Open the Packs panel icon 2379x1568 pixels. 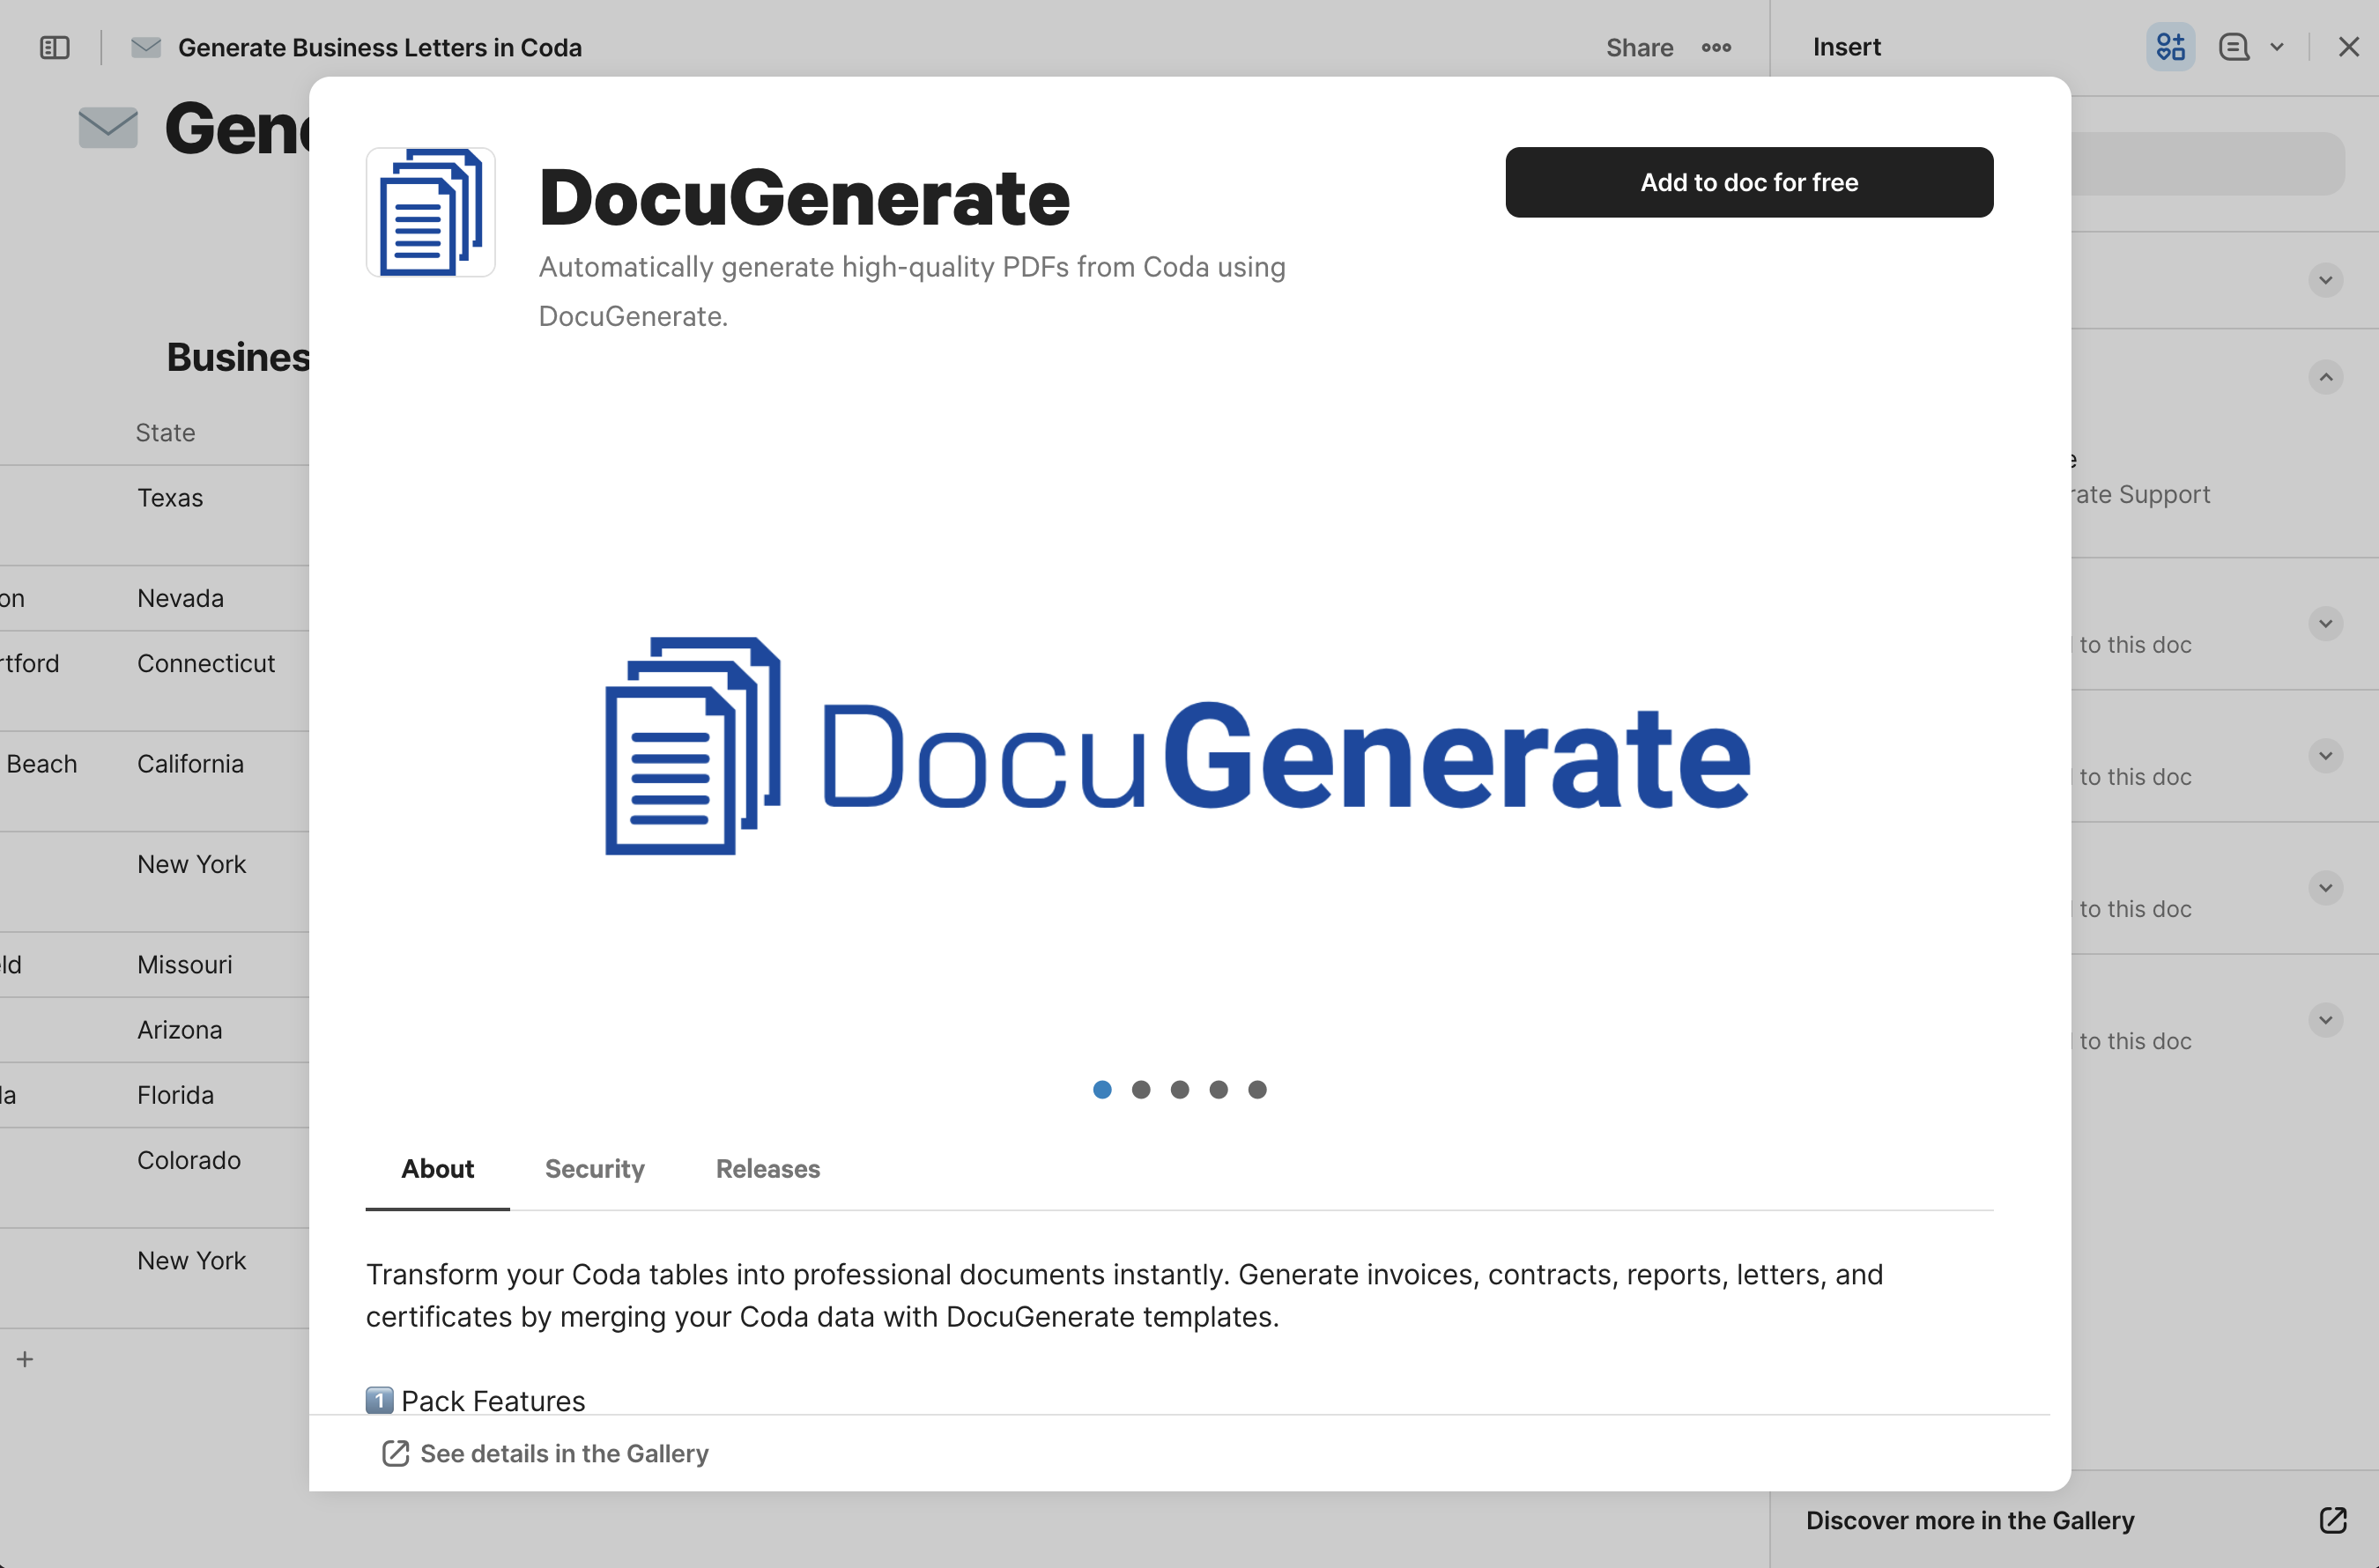tap(2169, 47)
